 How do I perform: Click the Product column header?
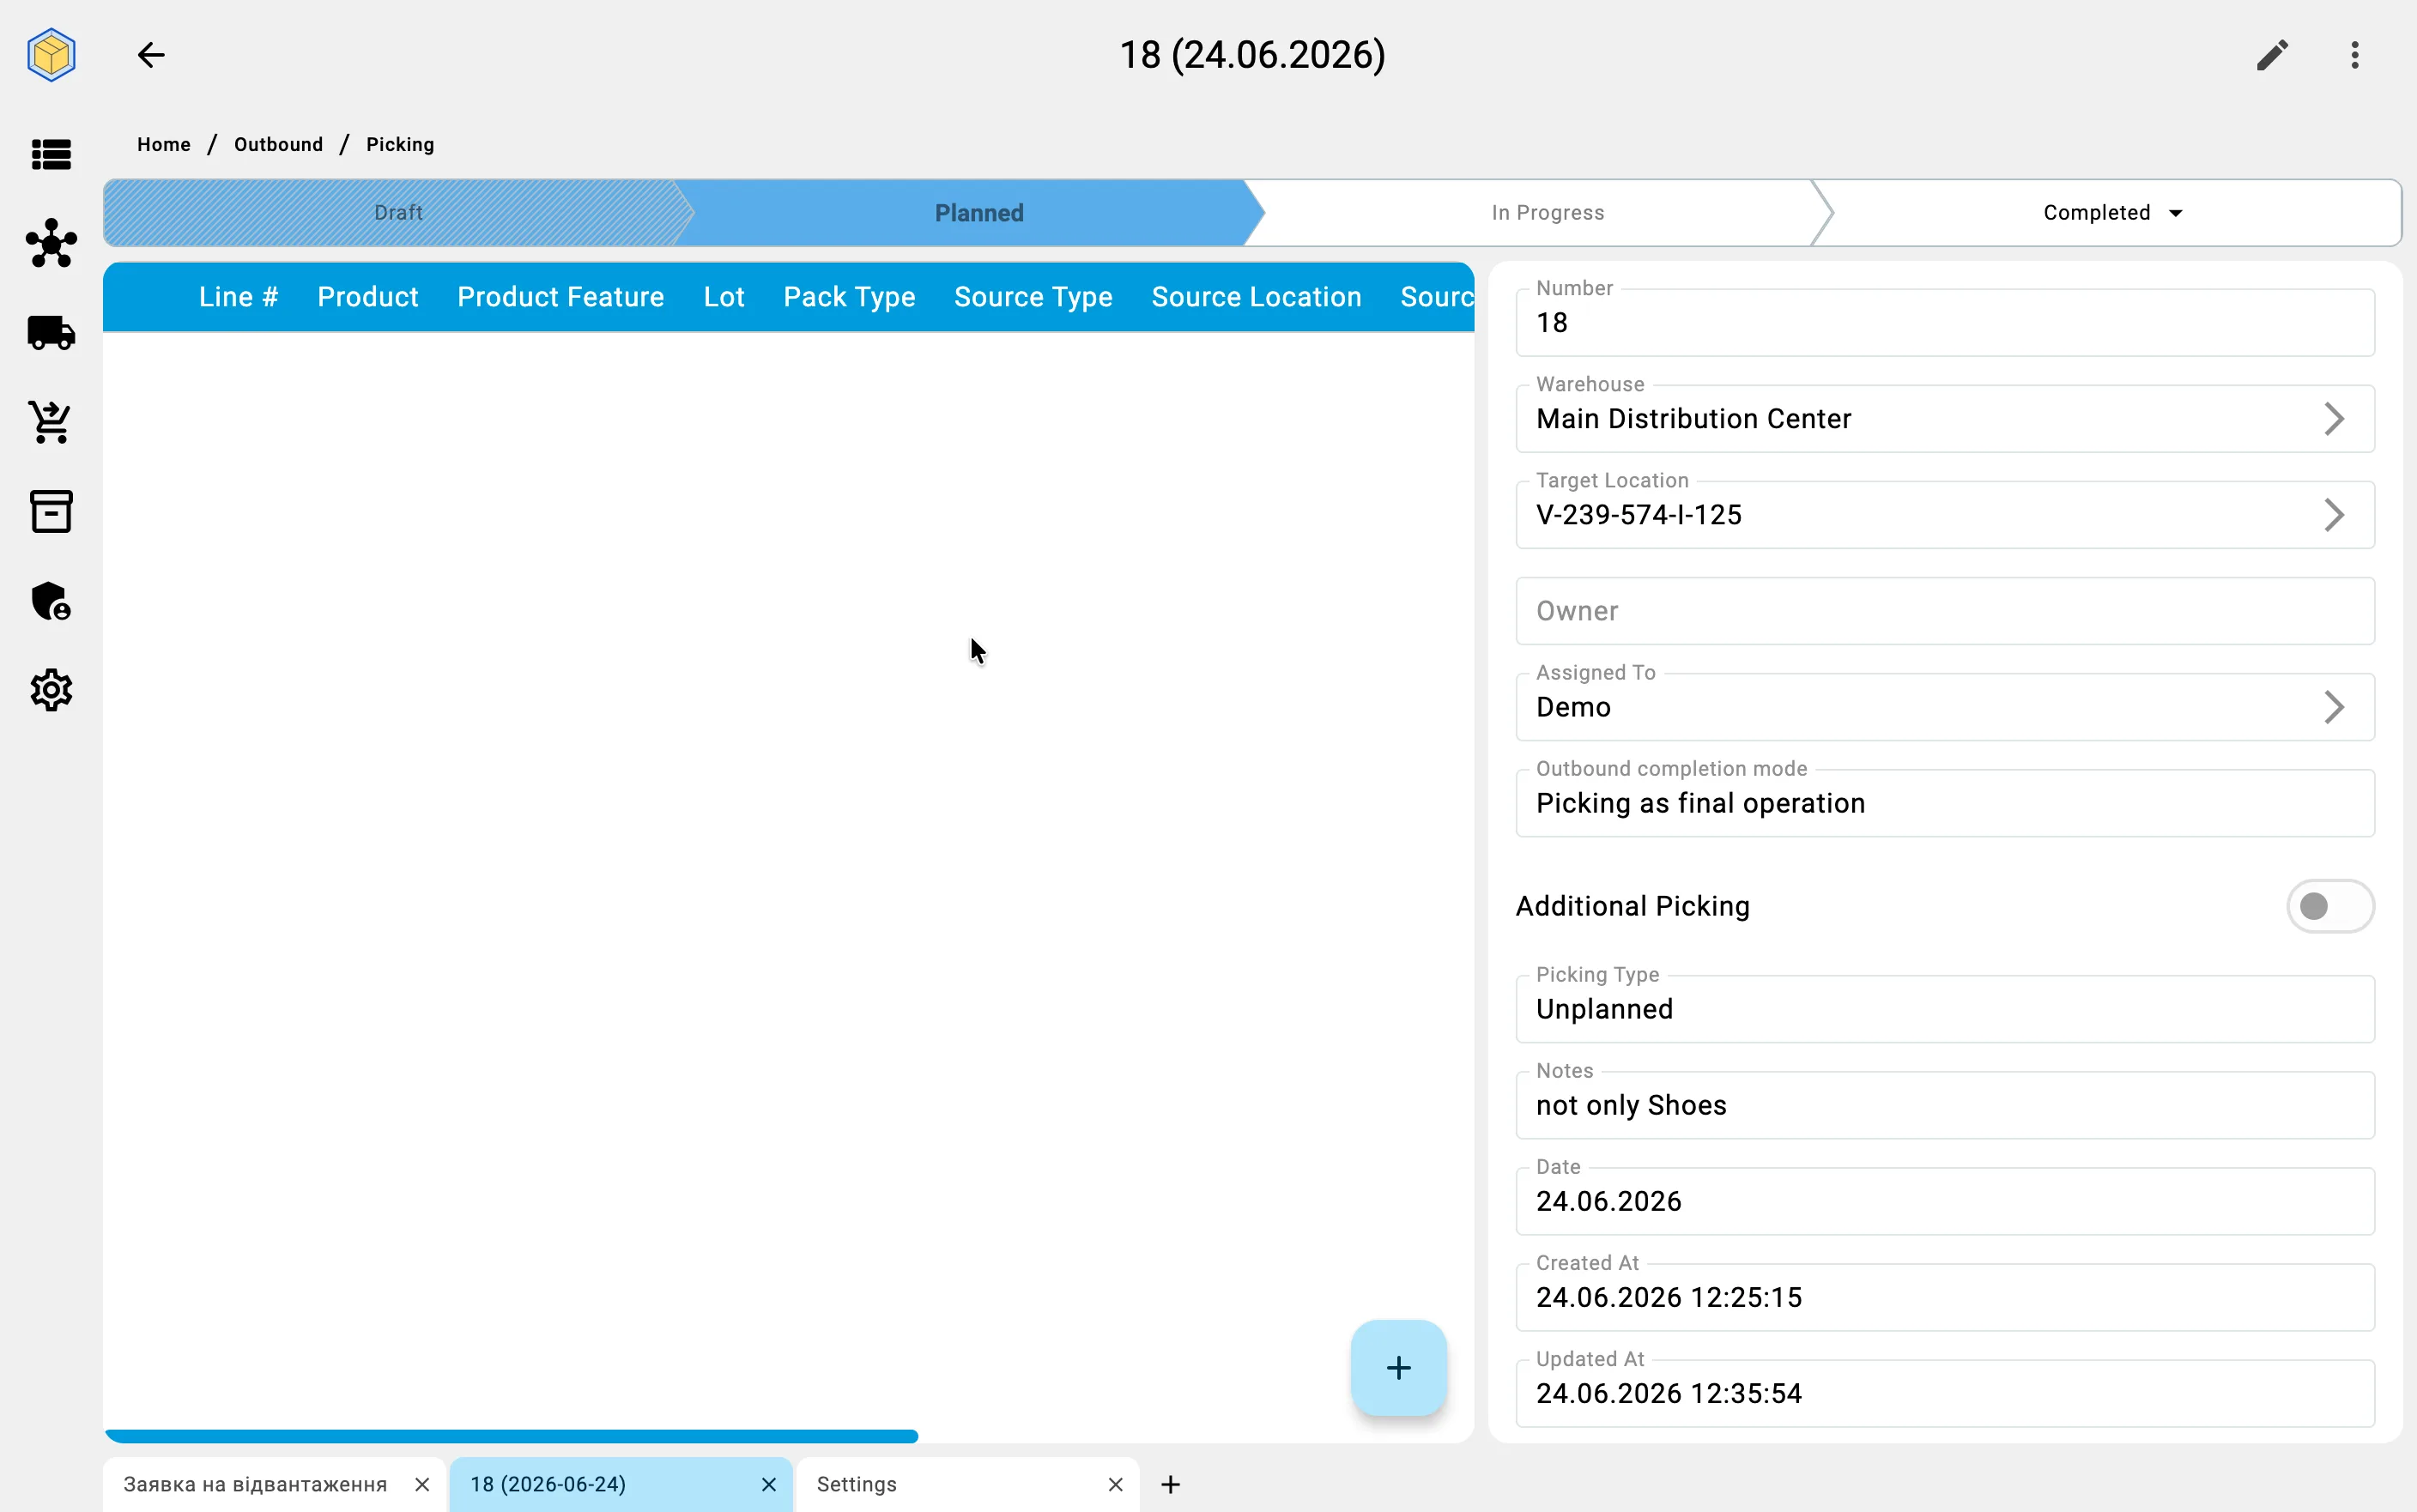[x=367, y=297]
